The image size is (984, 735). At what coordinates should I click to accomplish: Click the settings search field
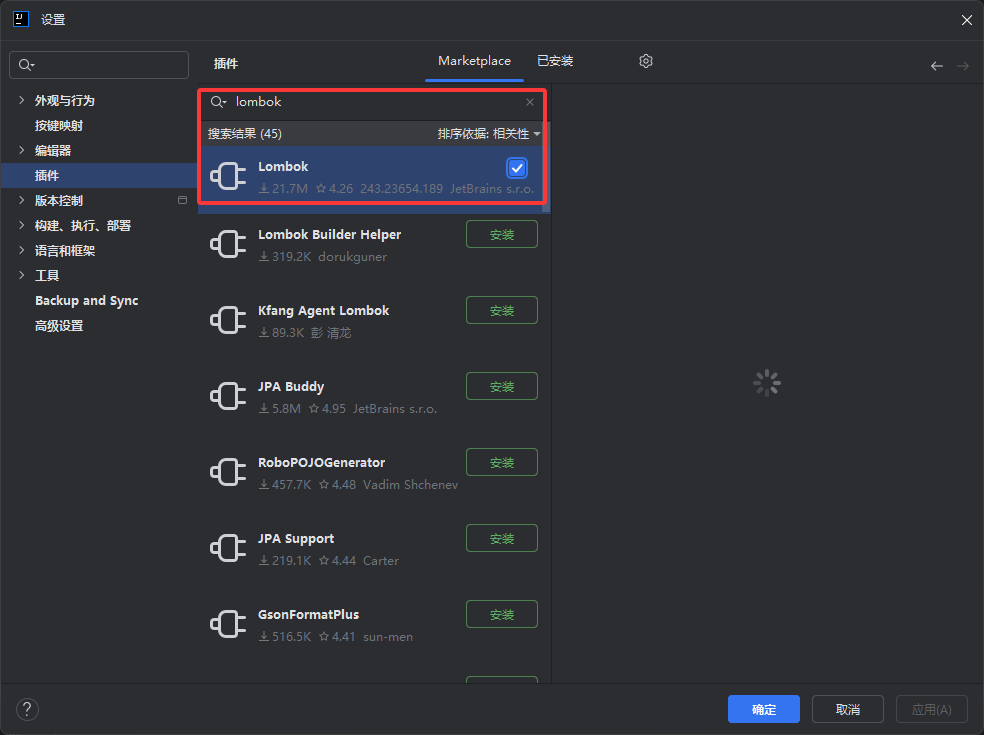(x=100, y=65)
